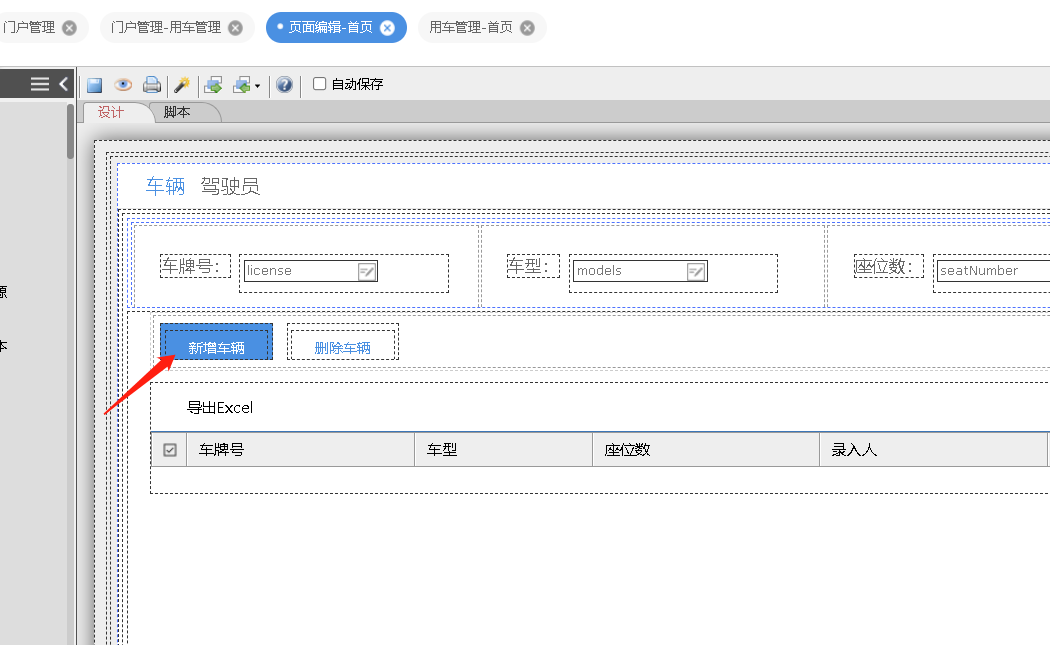Click the models input field
Screen dimensions: 1050x645
640,271
